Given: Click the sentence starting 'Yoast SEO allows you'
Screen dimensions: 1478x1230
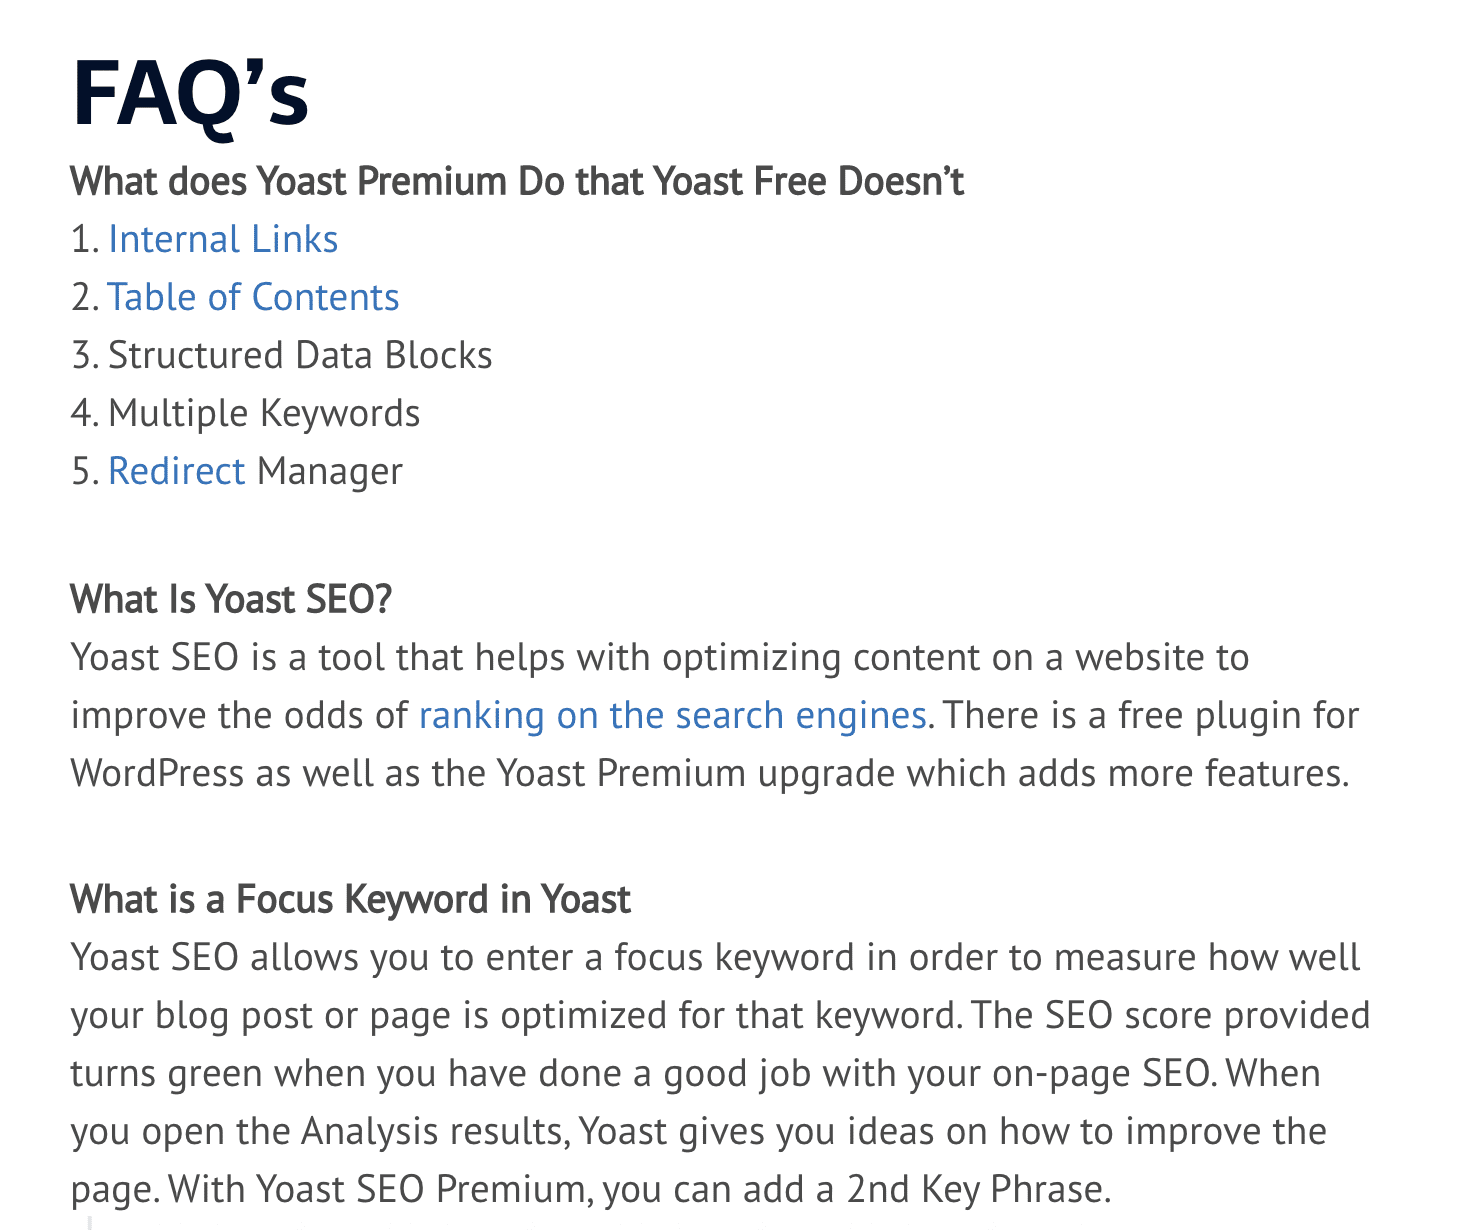Looking at the screenshot, I should point(715,987).
